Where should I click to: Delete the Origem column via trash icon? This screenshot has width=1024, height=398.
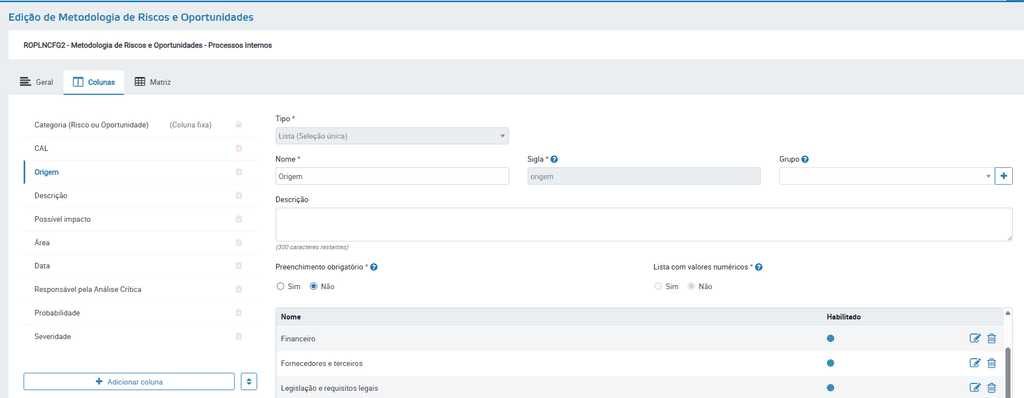(x=238, y=172)
